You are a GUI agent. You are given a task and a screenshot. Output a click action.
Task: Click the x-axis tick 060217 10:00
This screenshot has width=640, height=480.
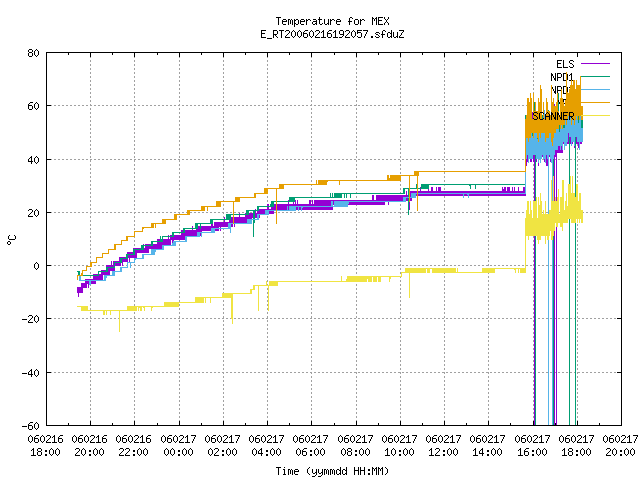[400, 445]
